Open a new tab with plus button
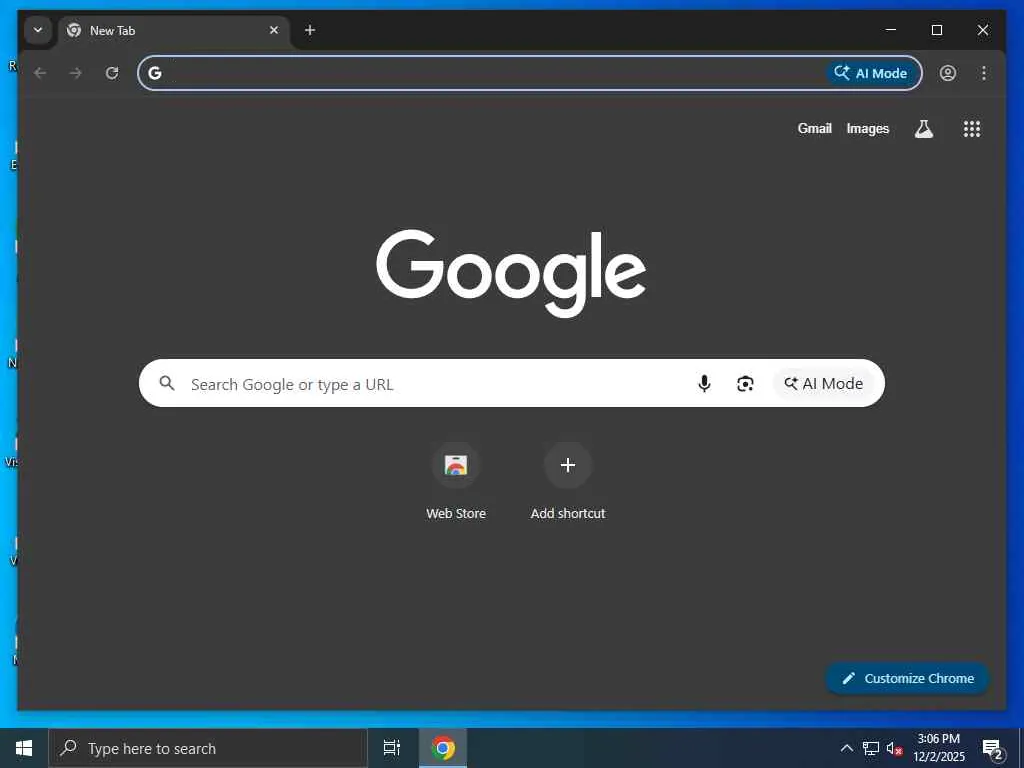This screenshot has height=768, width=1024. click(310, 30)
